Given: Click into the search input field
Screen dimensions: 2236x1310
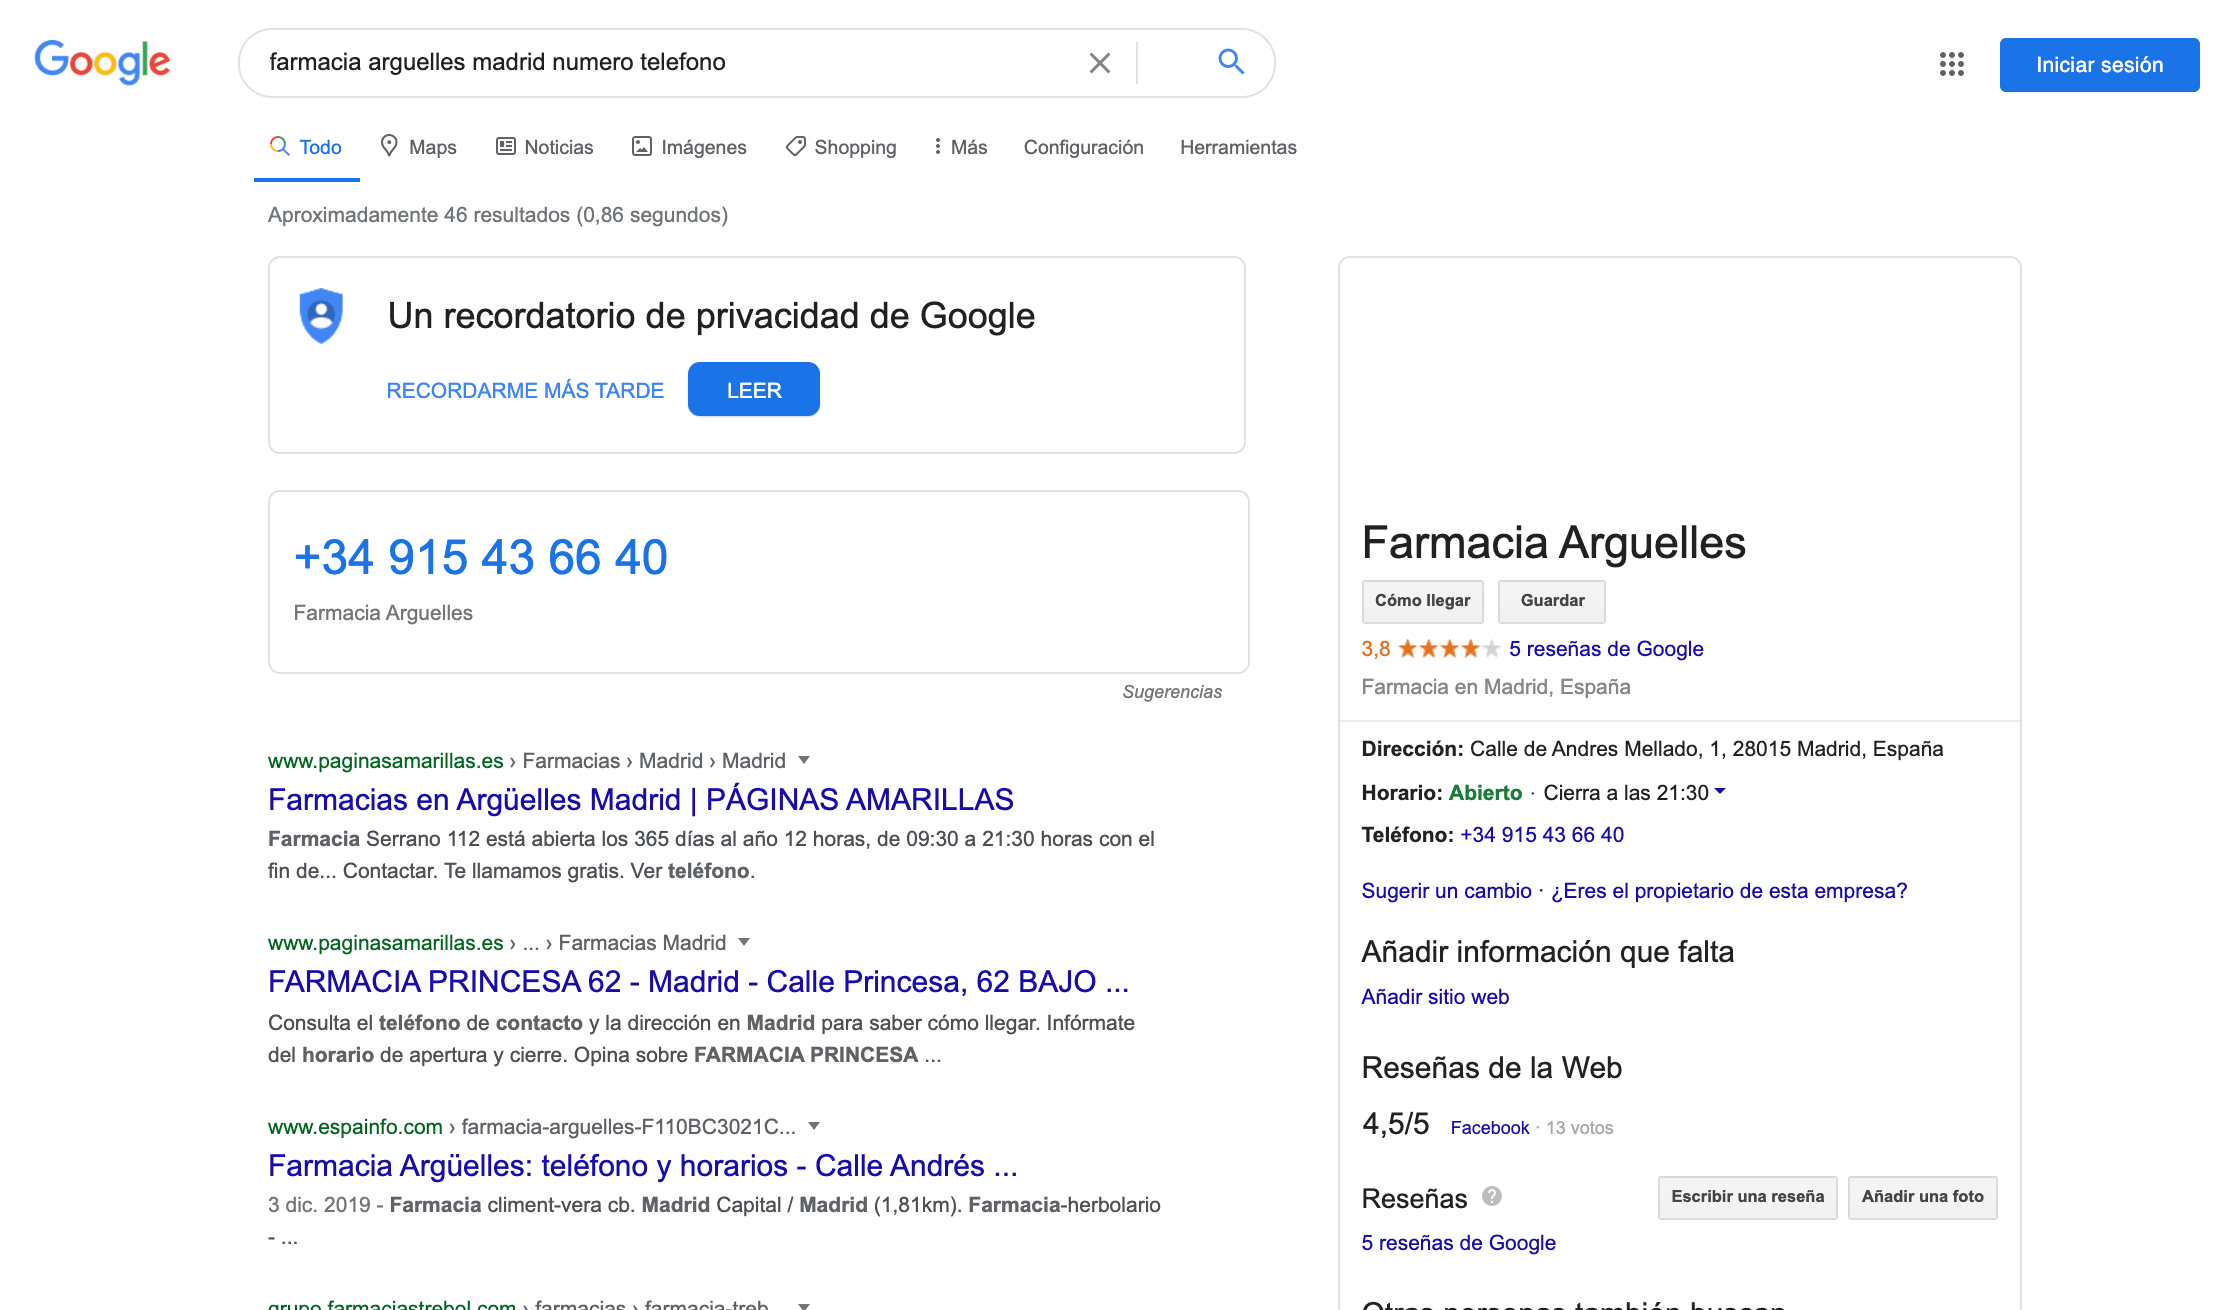Looking at the screenshot, I should [x=670, y=62].
